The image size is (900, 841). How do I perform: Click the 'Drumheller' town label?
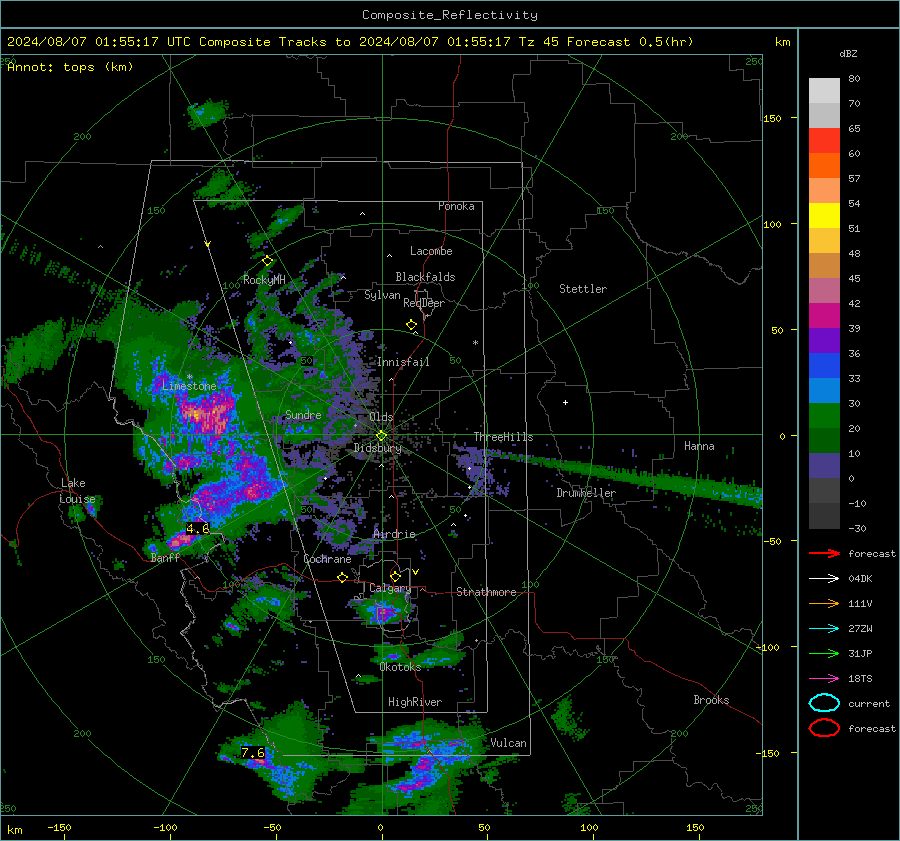point(586,493)
